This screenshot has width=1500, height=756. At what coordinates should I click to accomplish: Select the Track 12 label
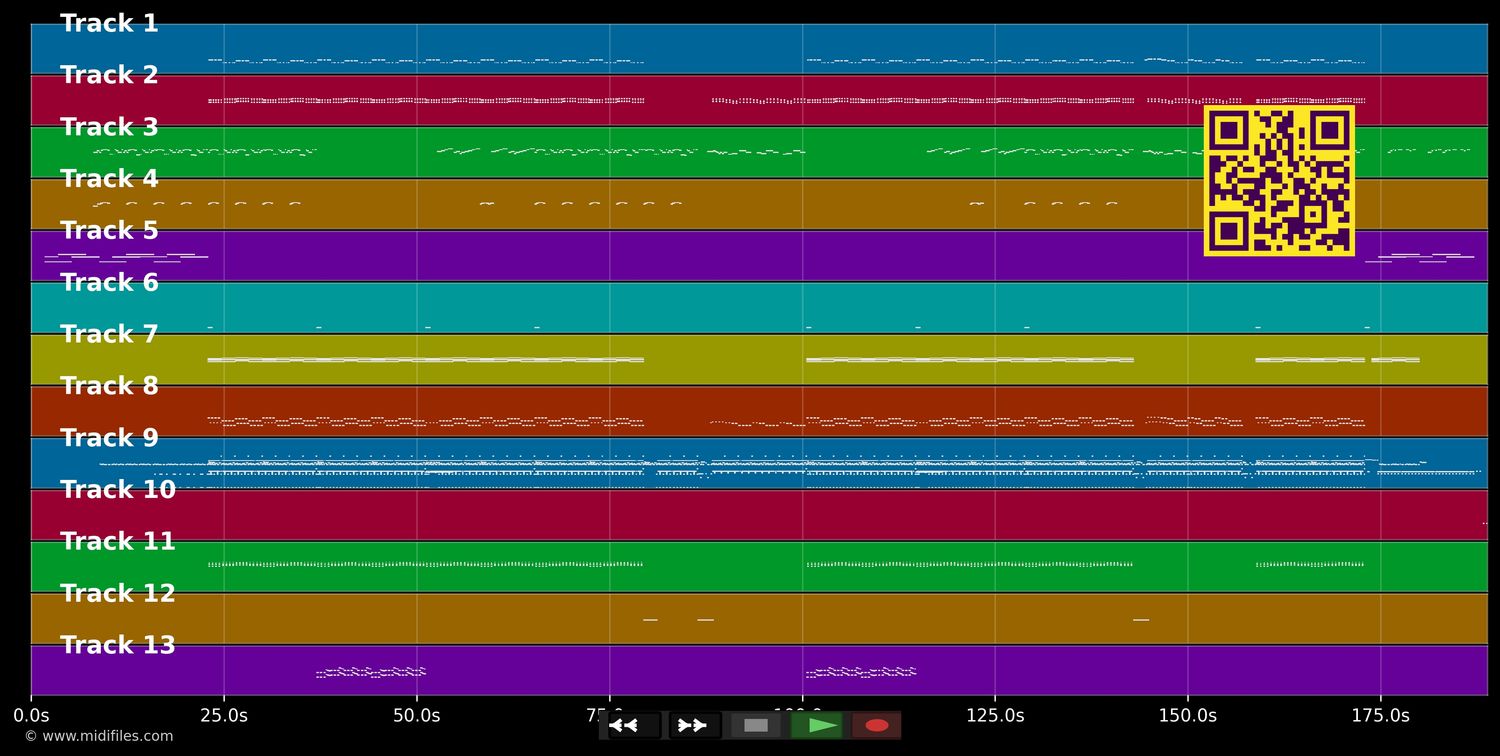pos(117,594)
